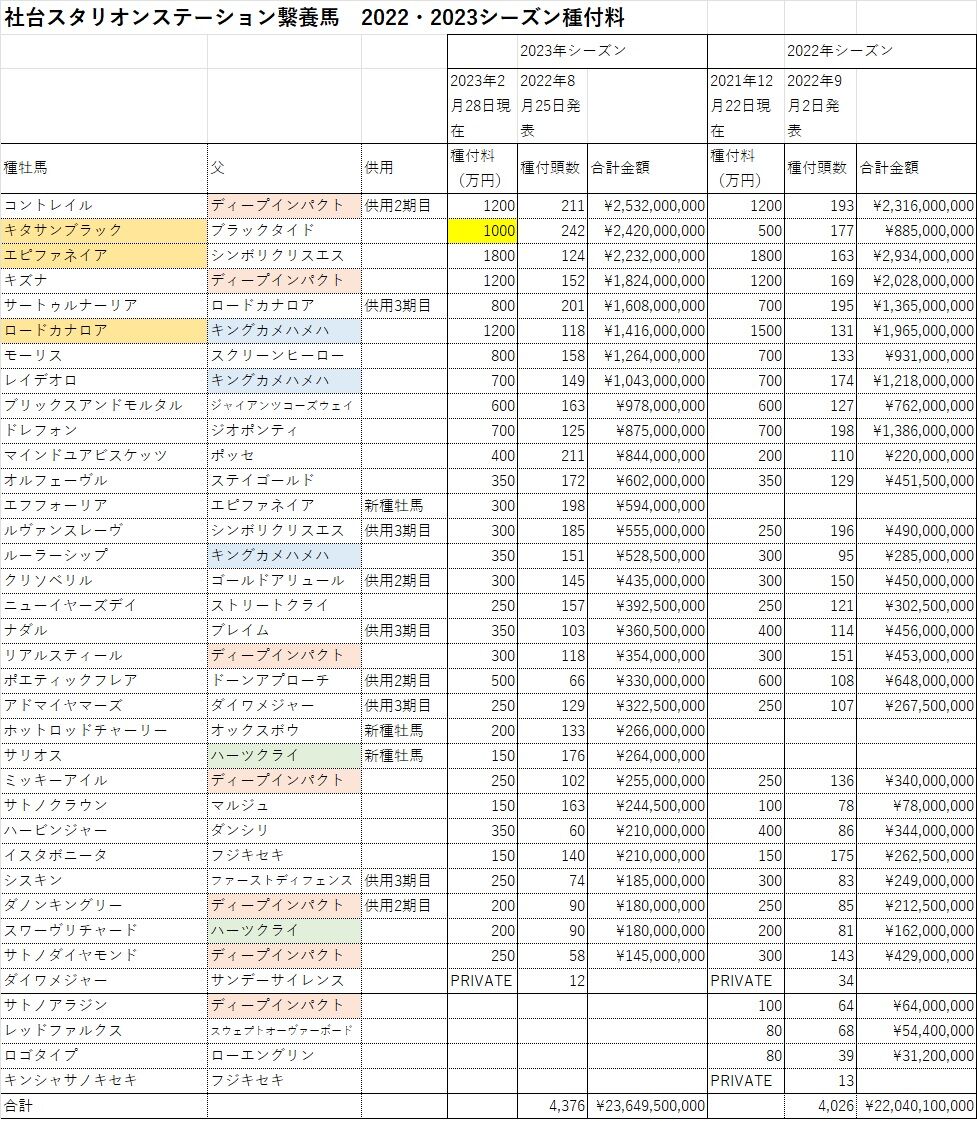Screen dimensions: 977x1126
Task: Select the highlighted ロードカナロア stallion cell
Action: click(x=104, y=330)
